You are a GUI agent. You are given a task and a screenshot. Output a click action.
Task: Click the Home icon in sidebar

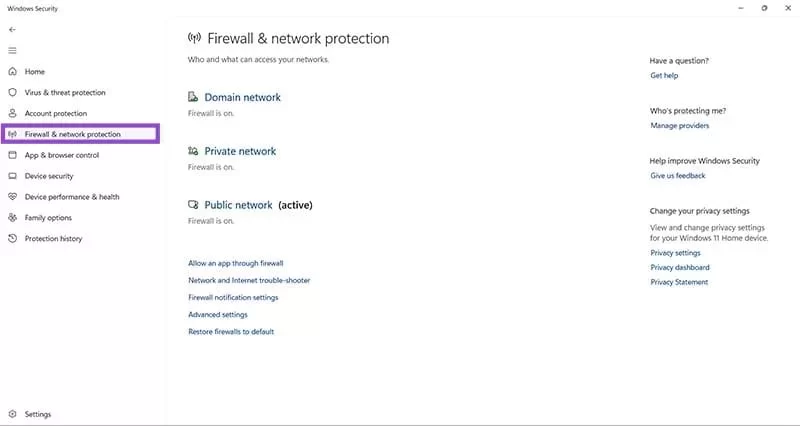tap(13, 72)
